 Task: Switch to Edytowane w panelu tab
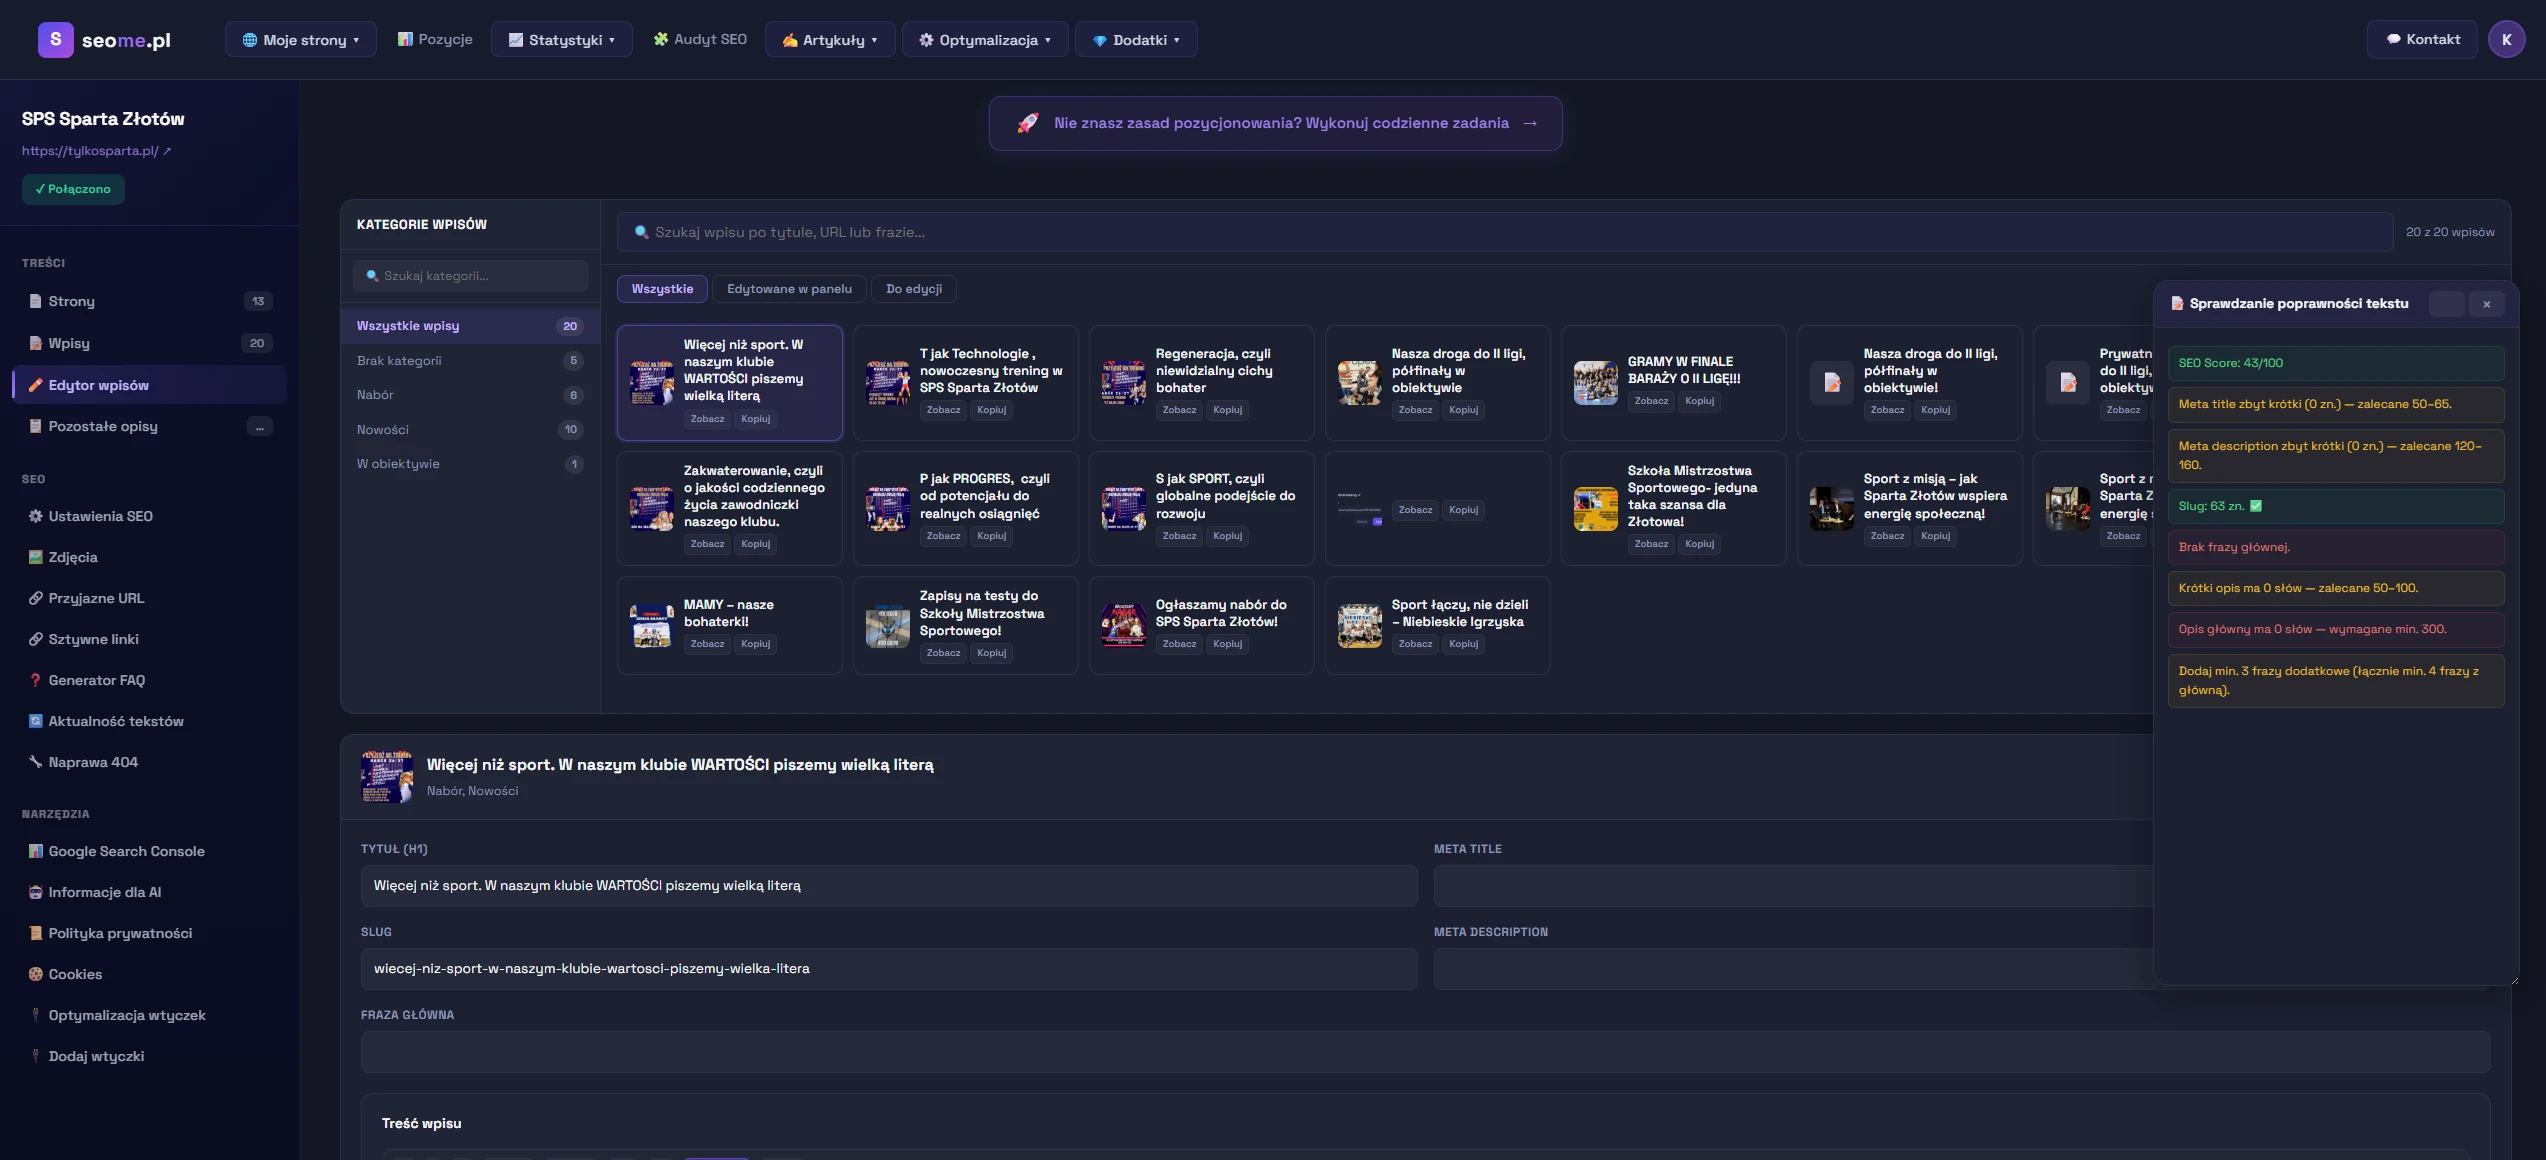789,289
